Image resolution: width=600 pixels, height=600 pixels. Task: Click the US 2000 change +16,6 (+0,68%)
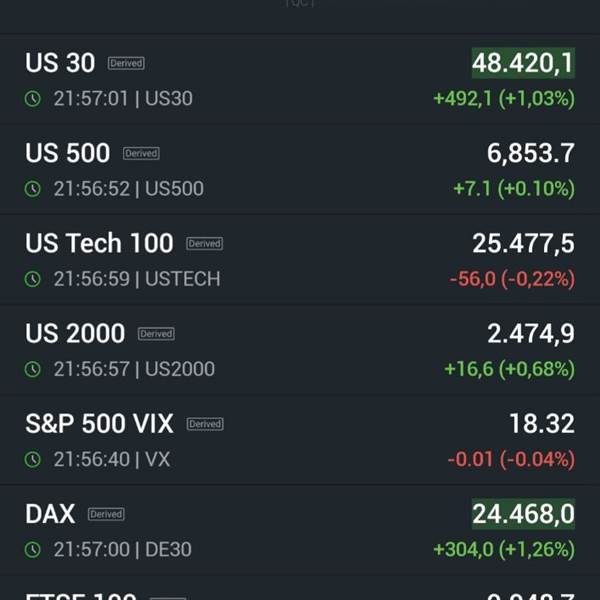tap(509, 369)
